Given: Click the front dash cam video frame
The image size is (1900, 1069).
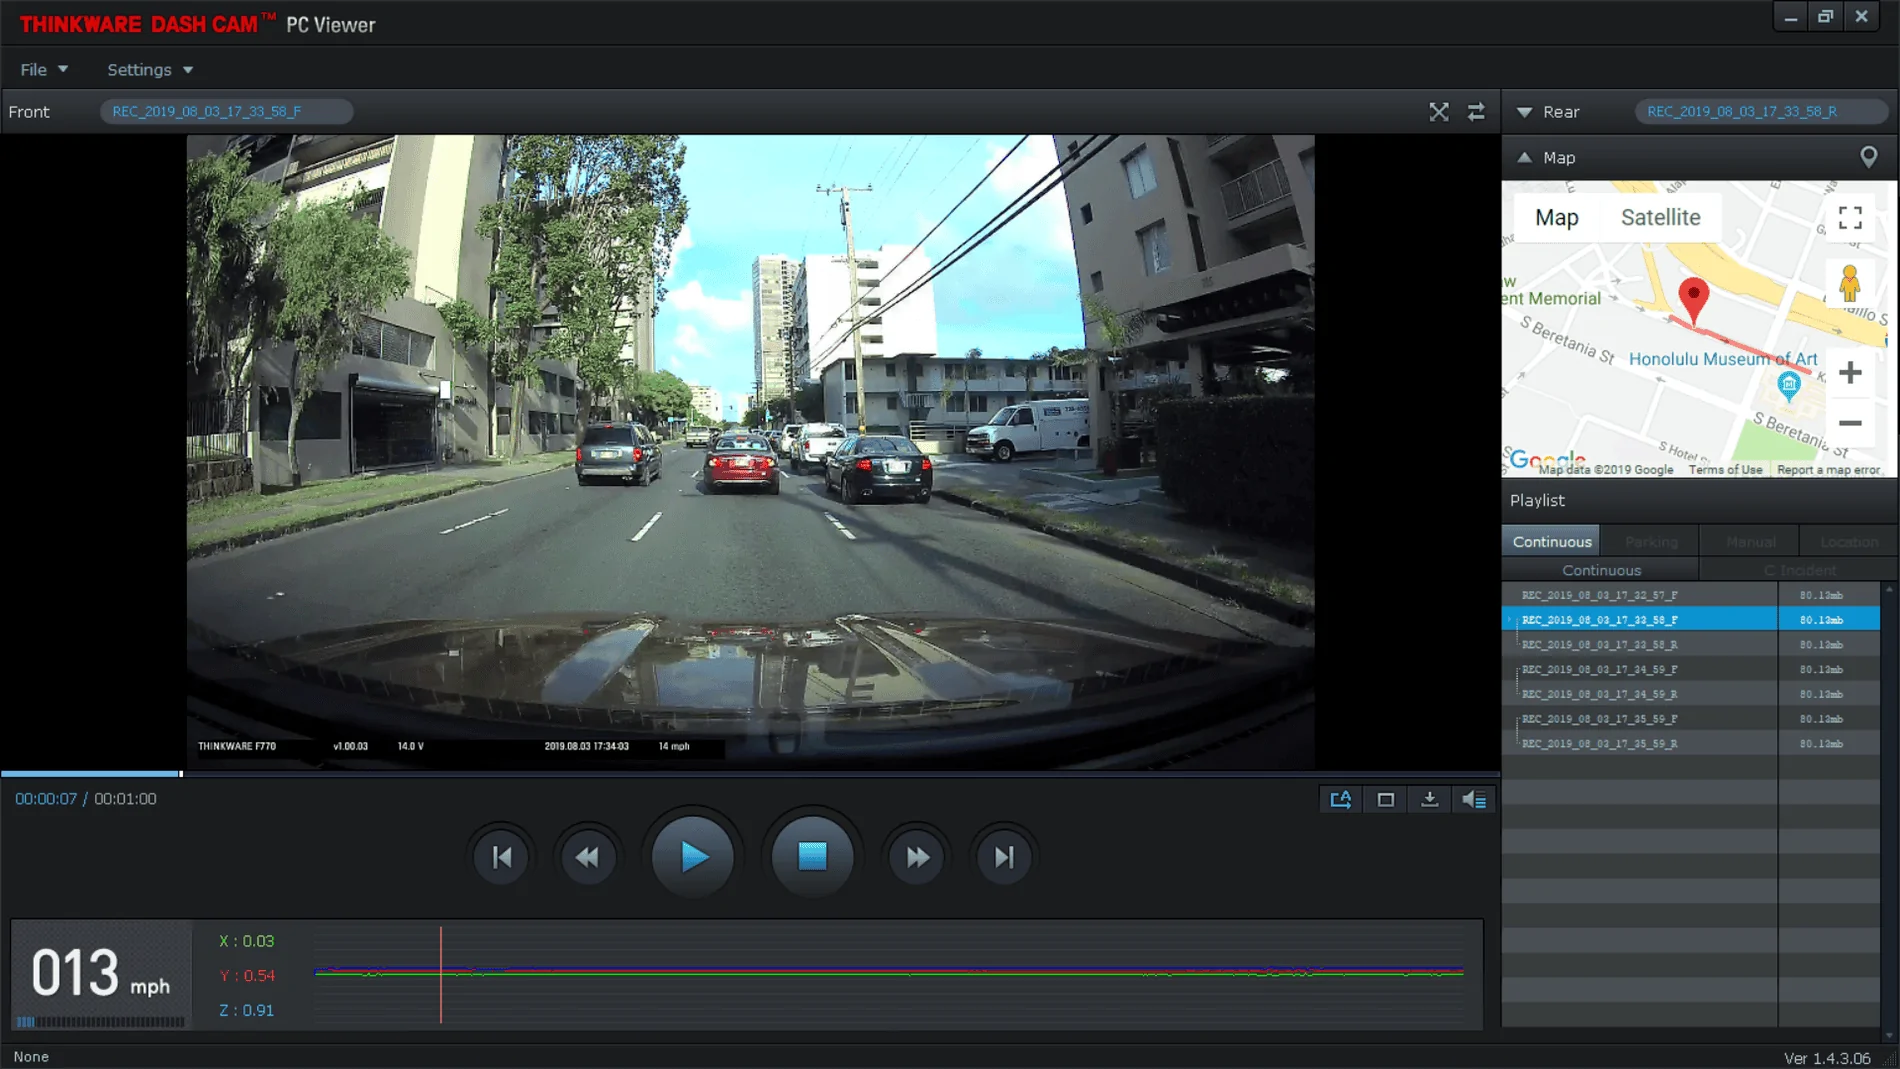Looking at the screenshot, I should [750, 452].
